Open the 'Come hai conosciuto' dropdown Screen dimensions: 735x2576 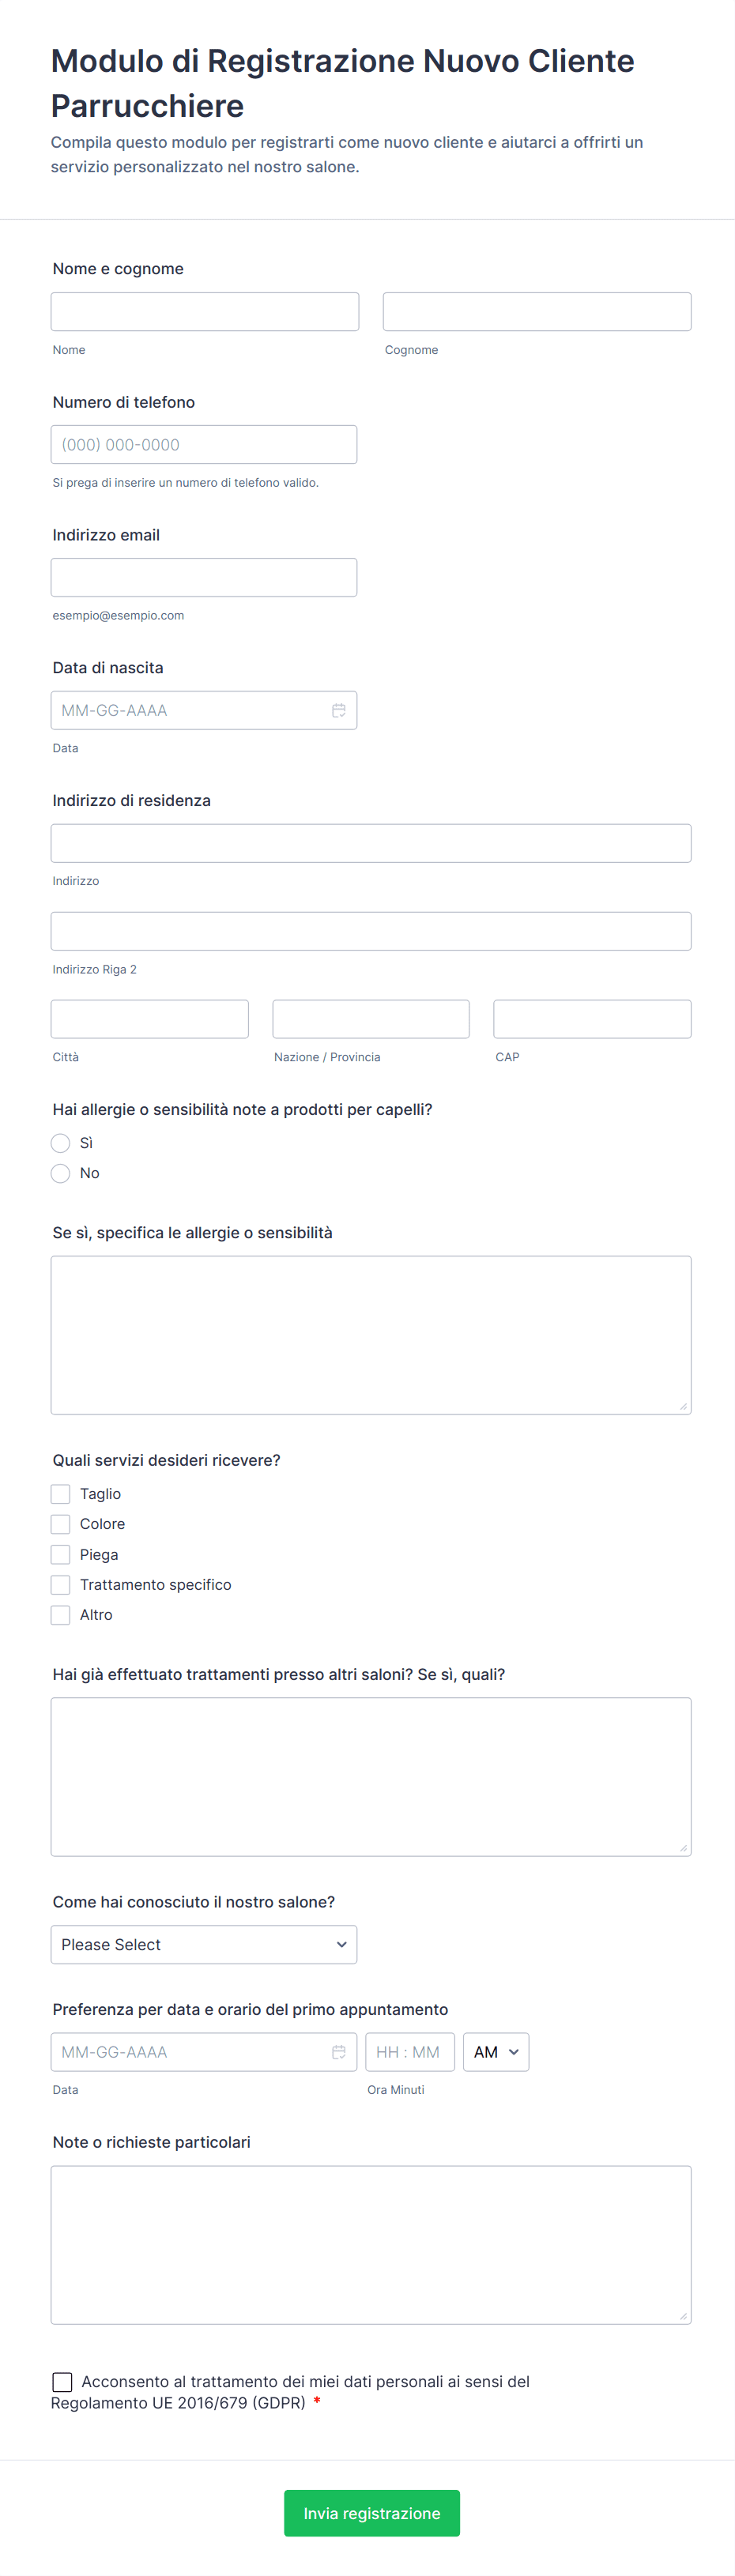coord(204,1945)
